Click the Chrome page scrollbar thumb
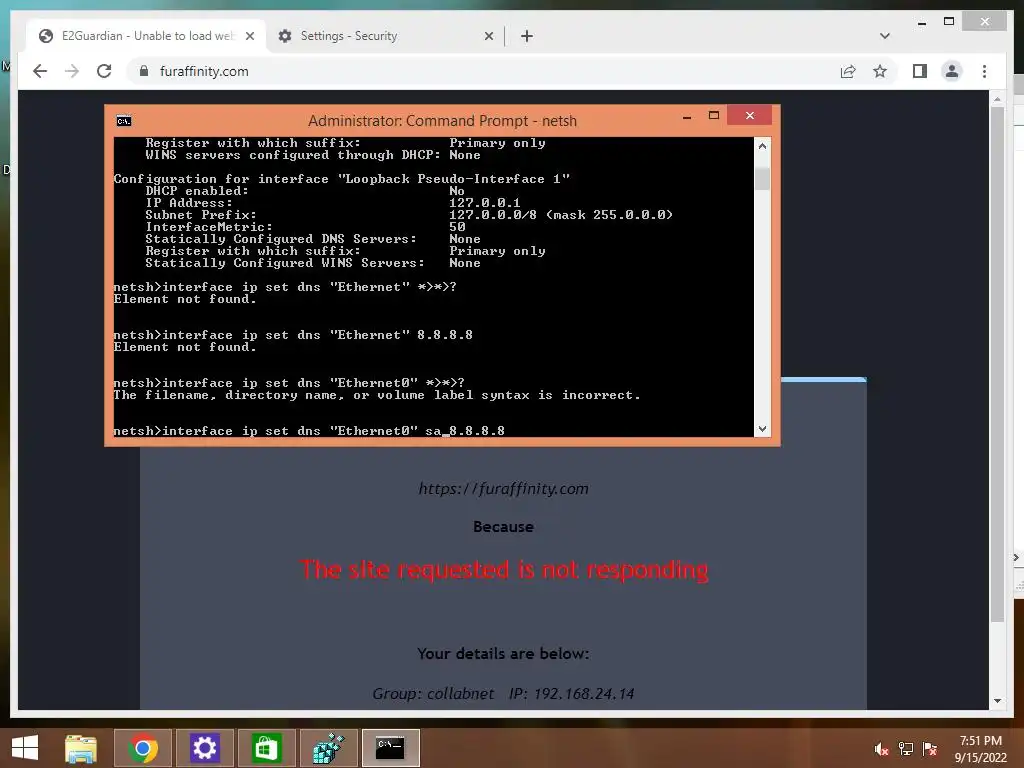The height and width of the screenshot is (768, 1024). point(997,364)
